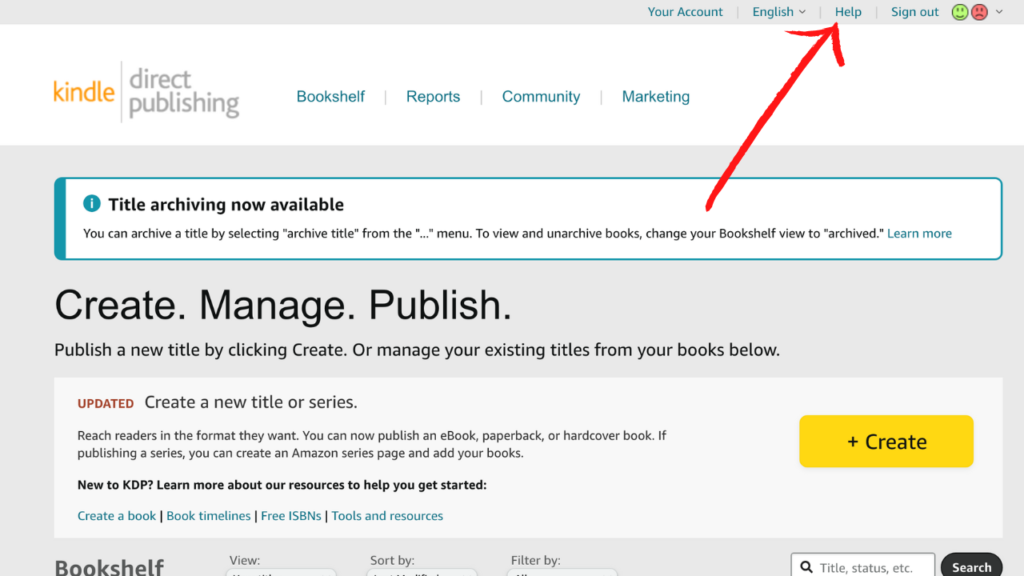Click the black Search button
Viewport: 1024px width, 576px height.
coord(971,566)
